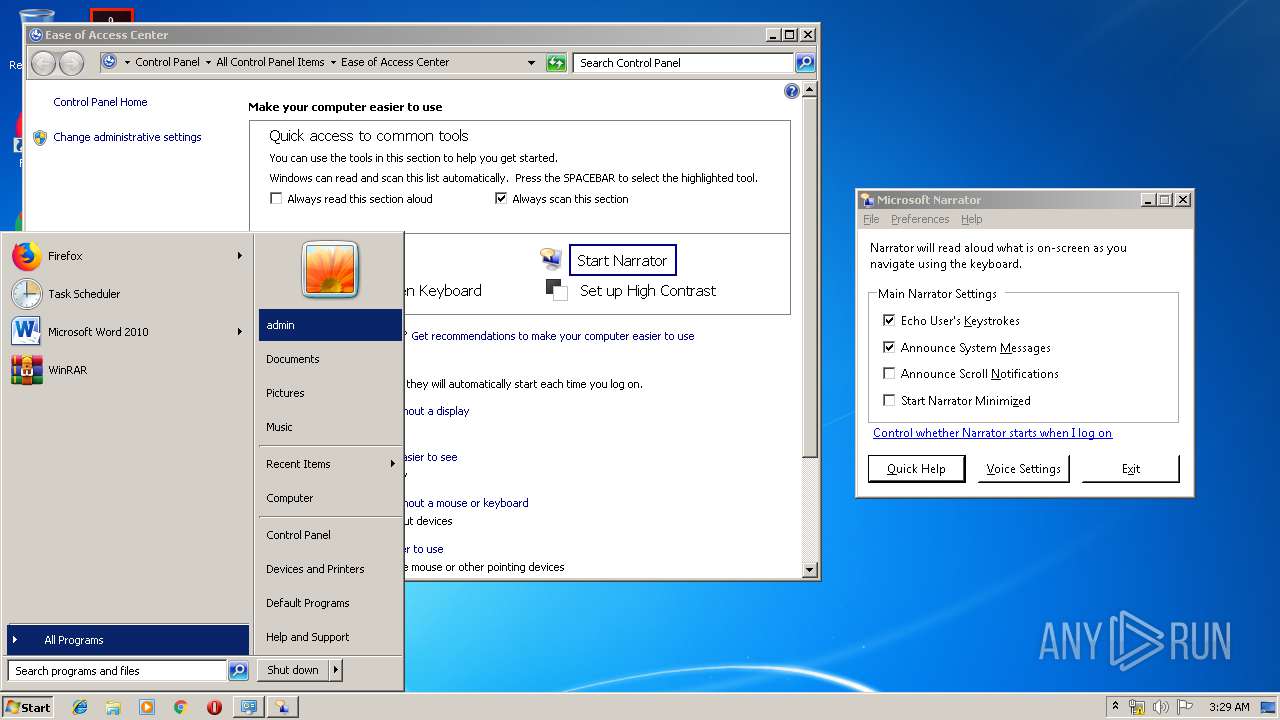The width and height of the screenshot is (1280, 720).
Task: Click Start Narrator button
Action: click(x=622, y=260)
